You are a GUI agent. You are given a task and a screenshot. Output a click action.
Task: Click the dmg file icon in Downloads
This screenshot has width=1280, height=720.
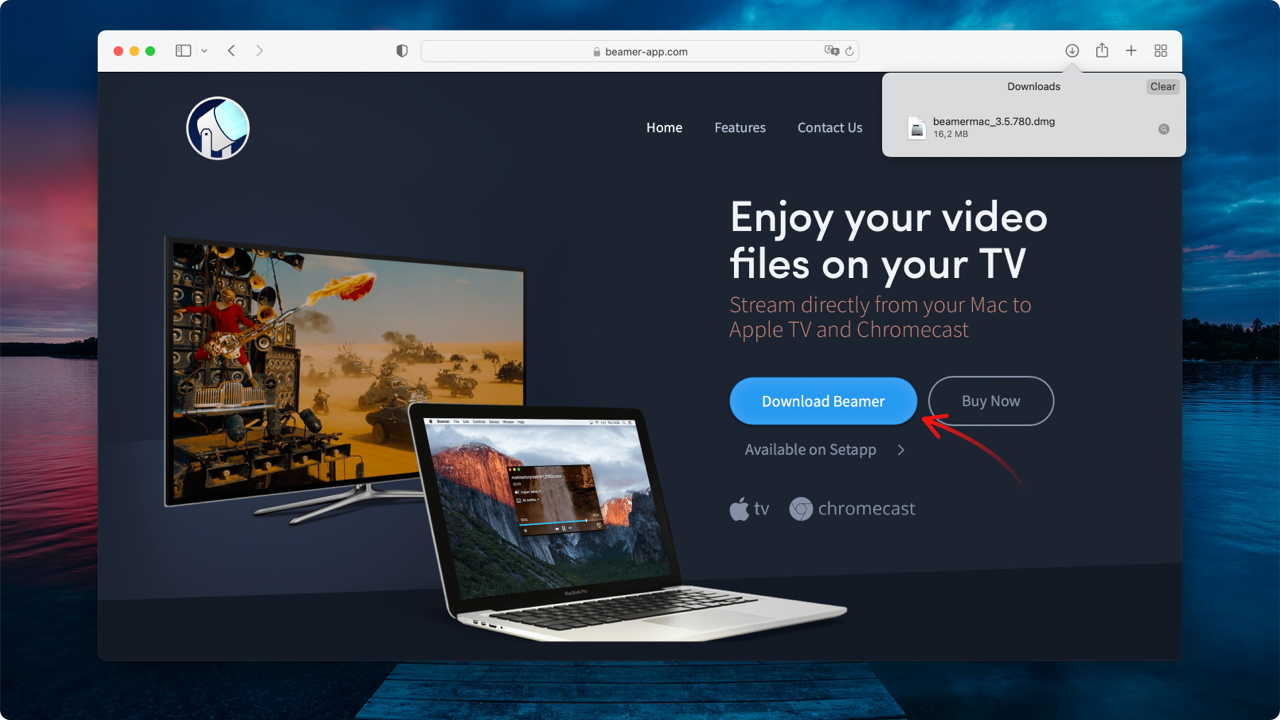[x=916, y=128]
